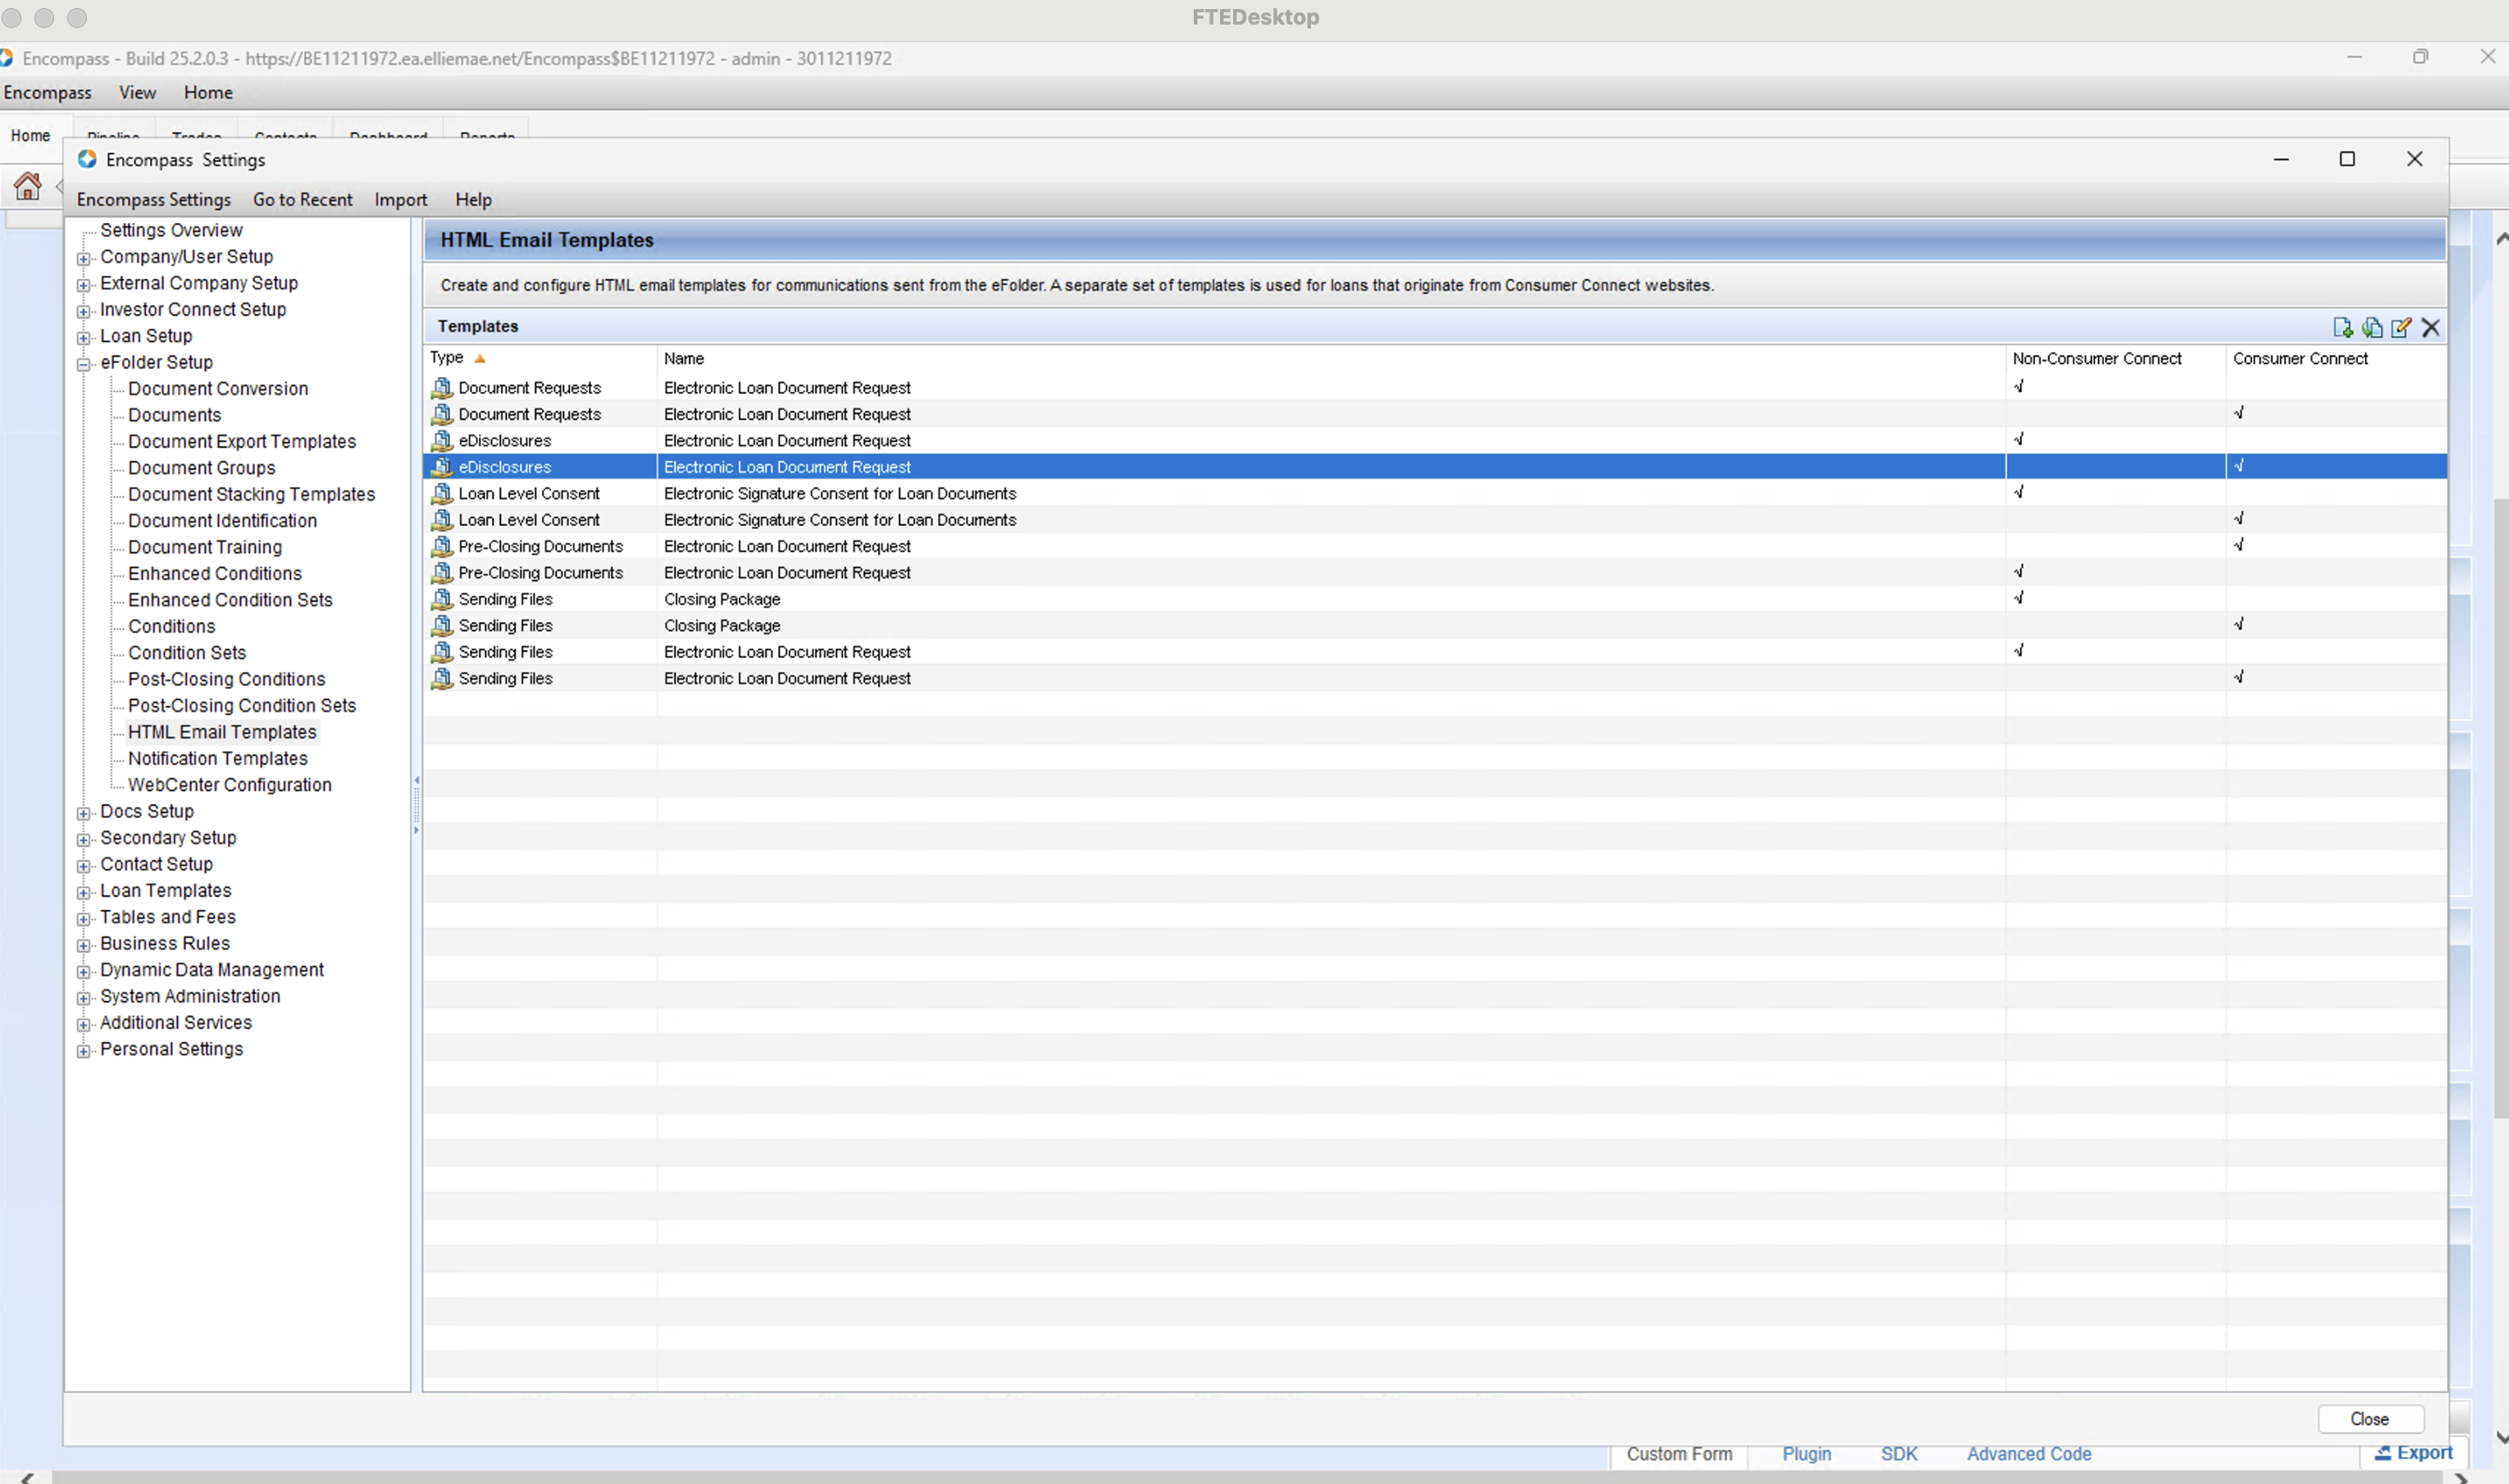Click Non-Consumer Connect checkmark in first row

tap(2019, 387)
